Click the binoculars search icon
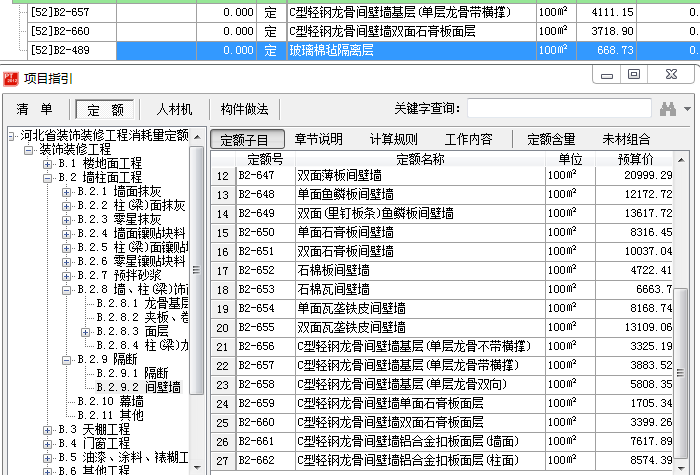Viewport: 700px width, 475px height. pyautogui.click(x=668, y=108)
